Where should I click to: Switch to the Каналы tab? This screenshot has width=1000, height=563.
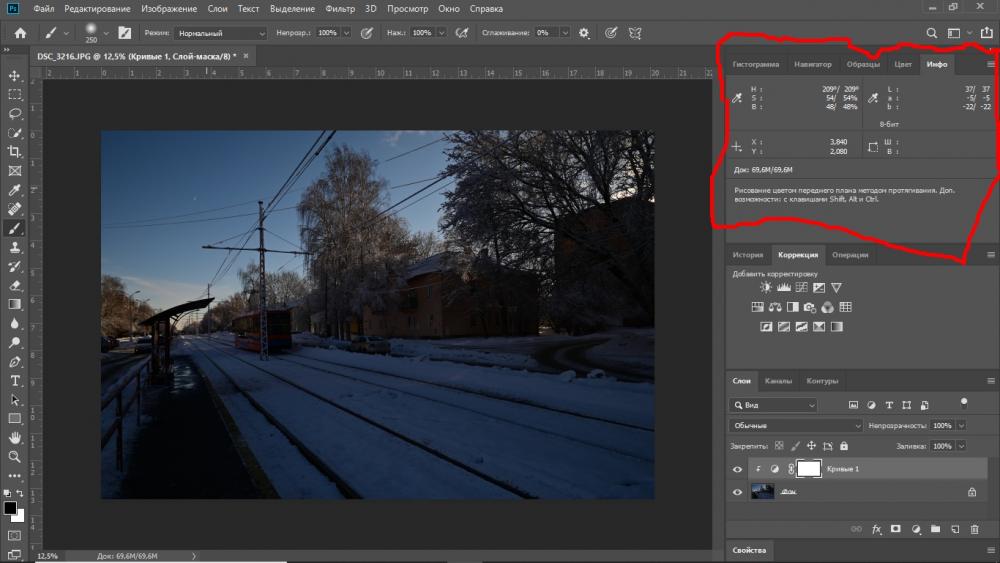pyautogui.click(x=778, y=381)
